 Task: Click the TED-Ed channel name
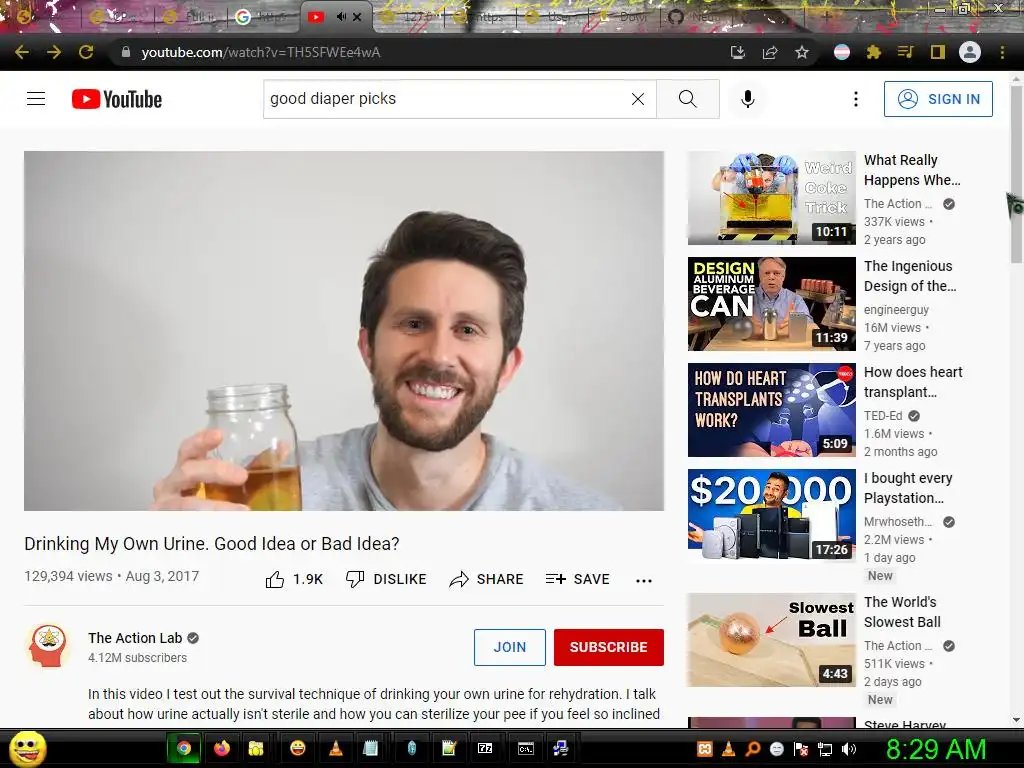click(883, 415)
